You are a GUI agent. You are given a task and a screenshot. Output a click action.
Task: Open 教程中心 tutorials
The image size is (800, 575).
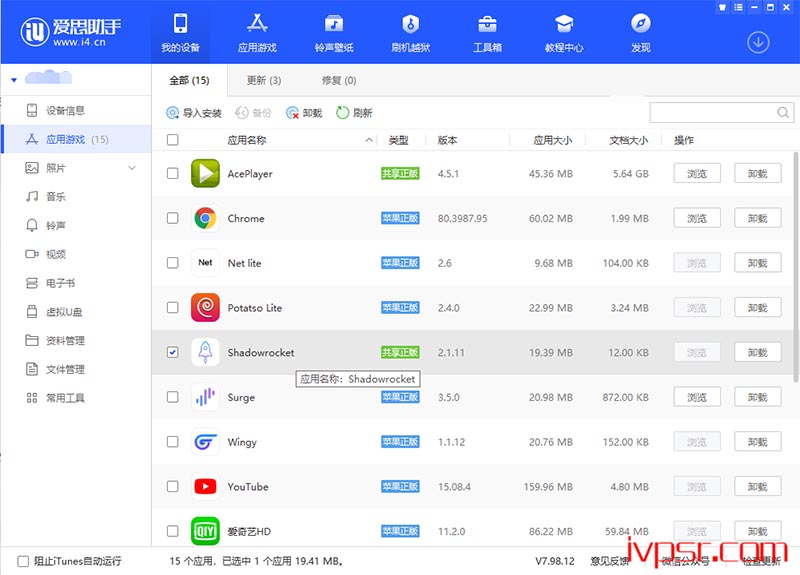564,33
